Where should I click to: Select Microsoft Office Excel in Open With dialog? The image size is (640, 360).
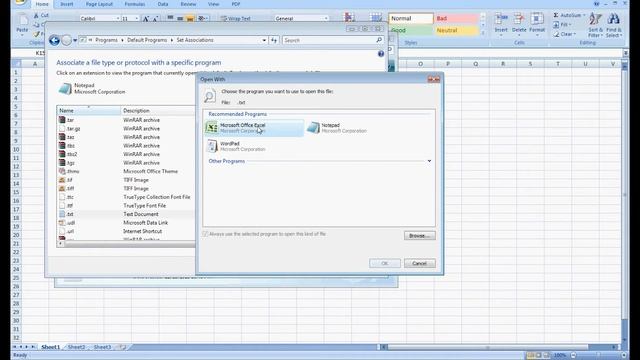tap(254, 128)
